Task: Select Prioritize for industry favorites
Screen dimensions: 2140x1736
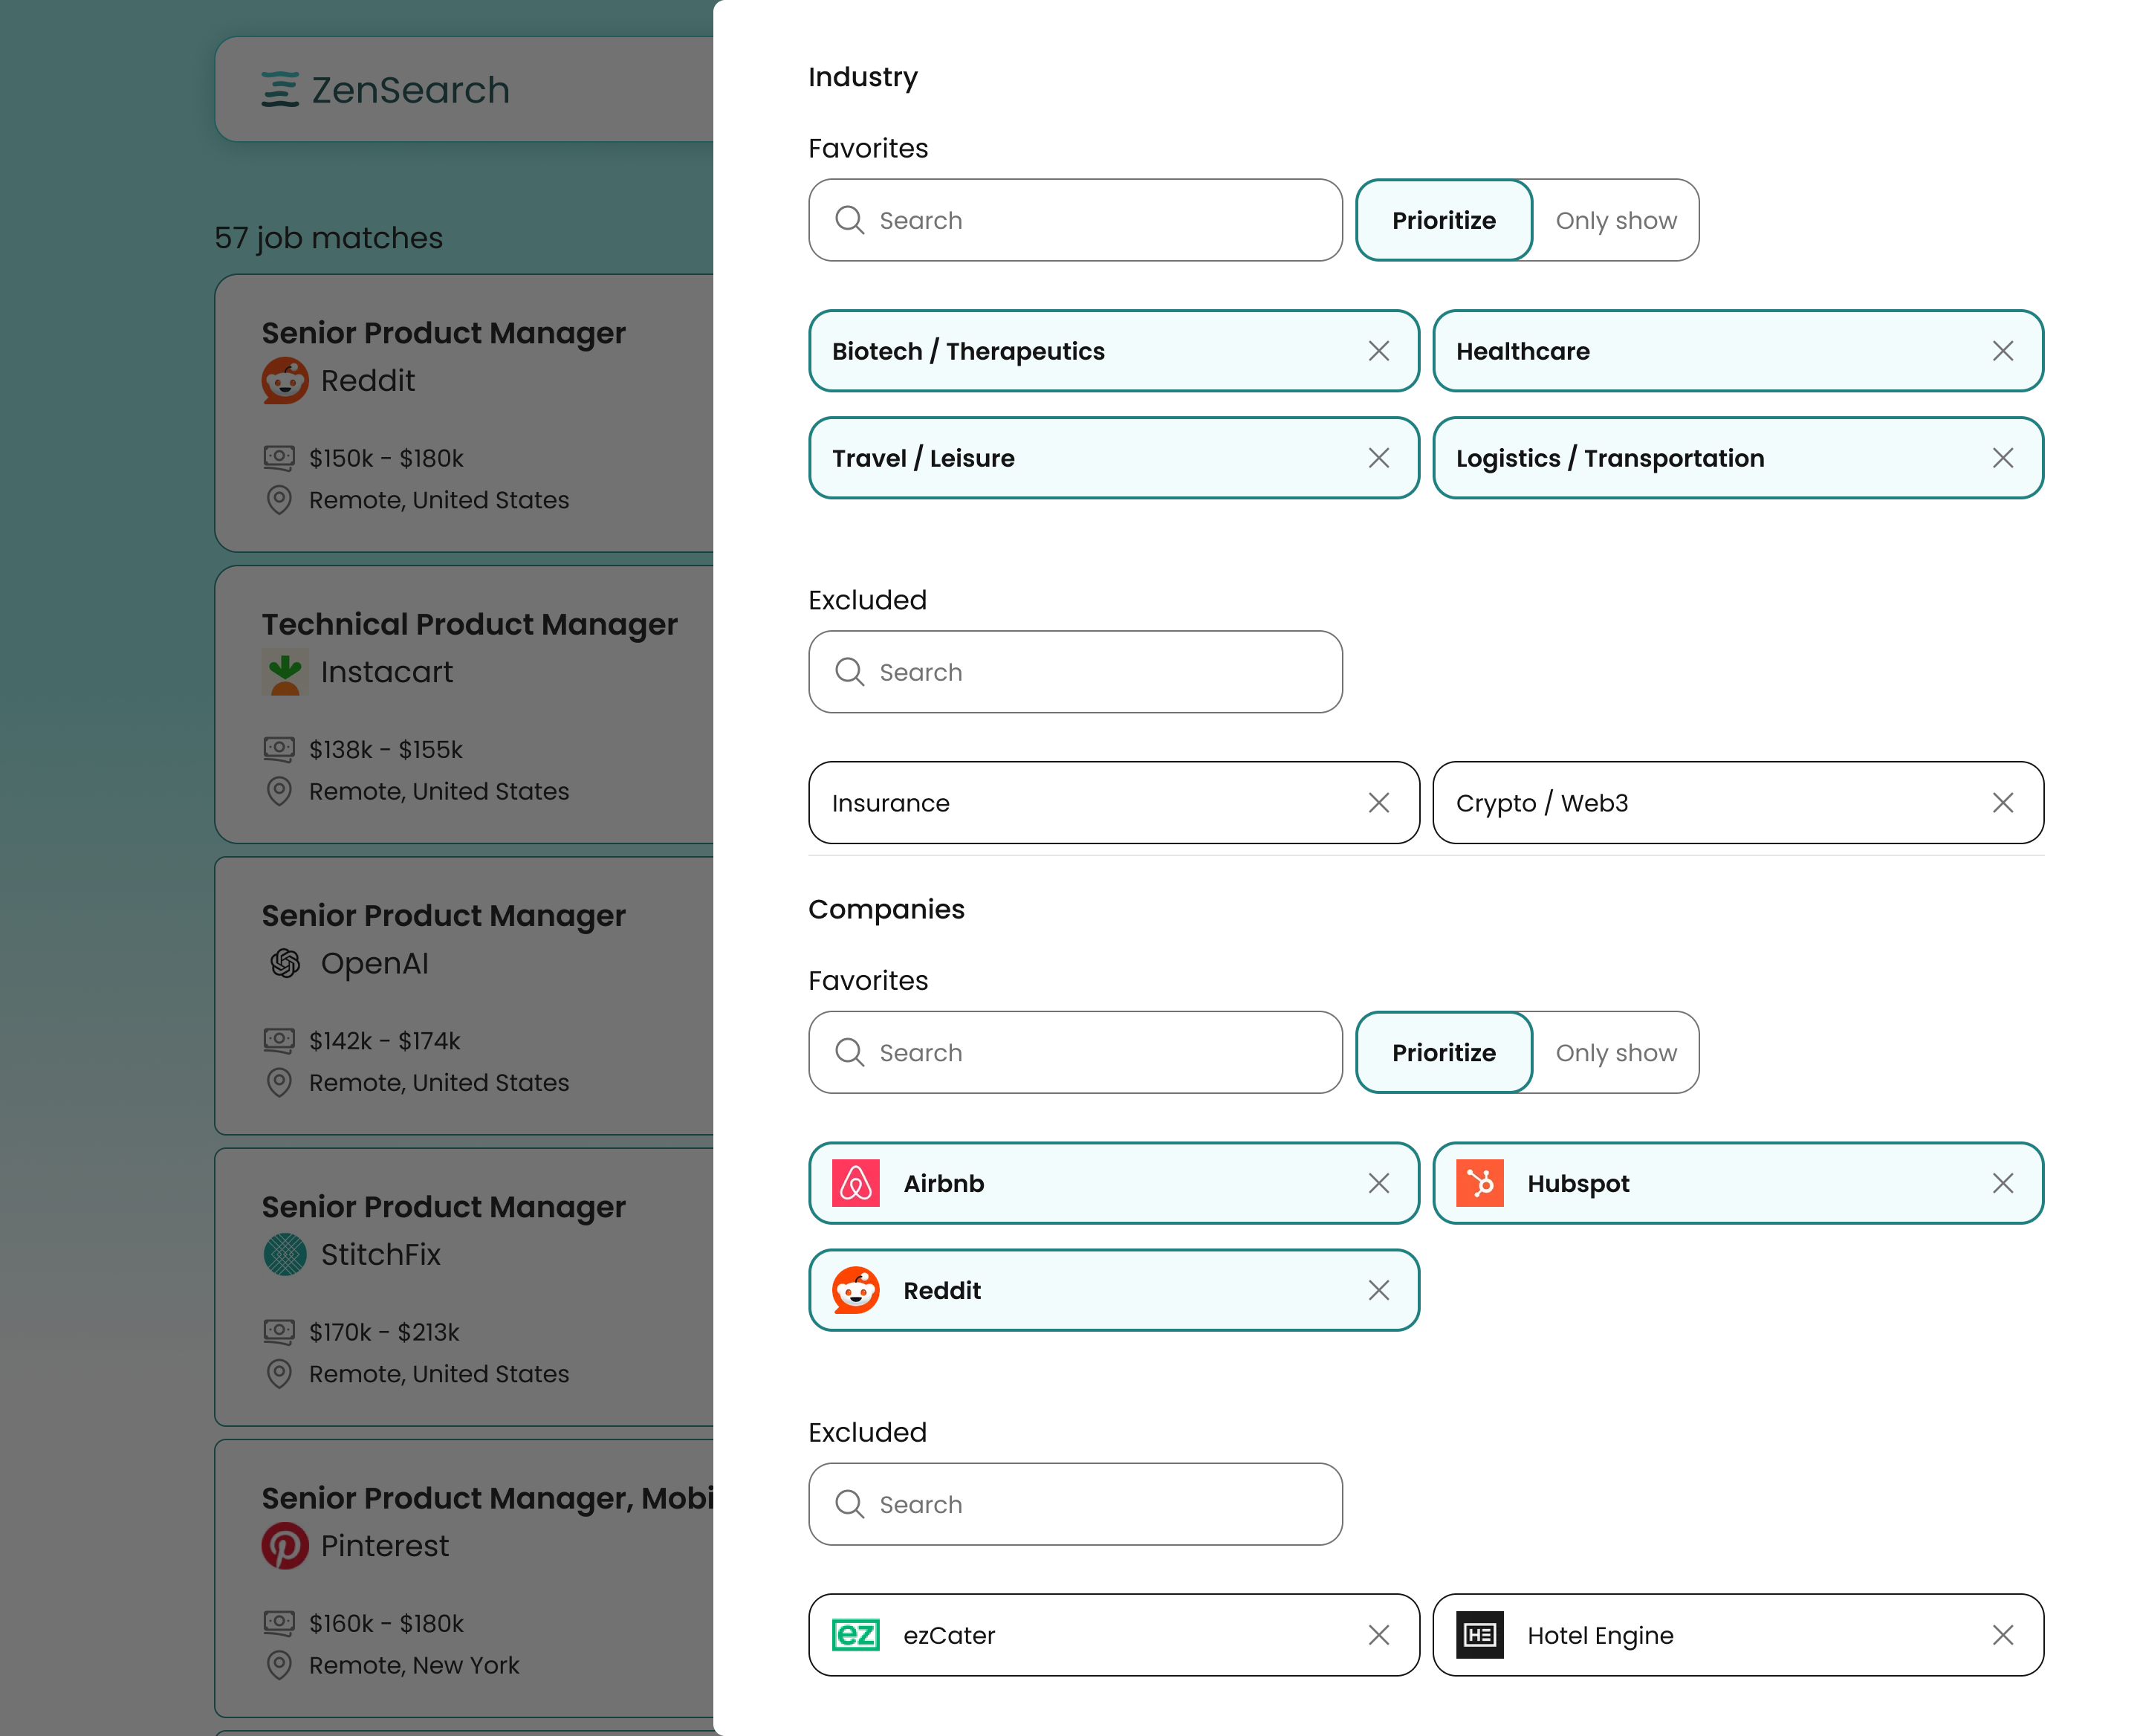Action: 1443,220
